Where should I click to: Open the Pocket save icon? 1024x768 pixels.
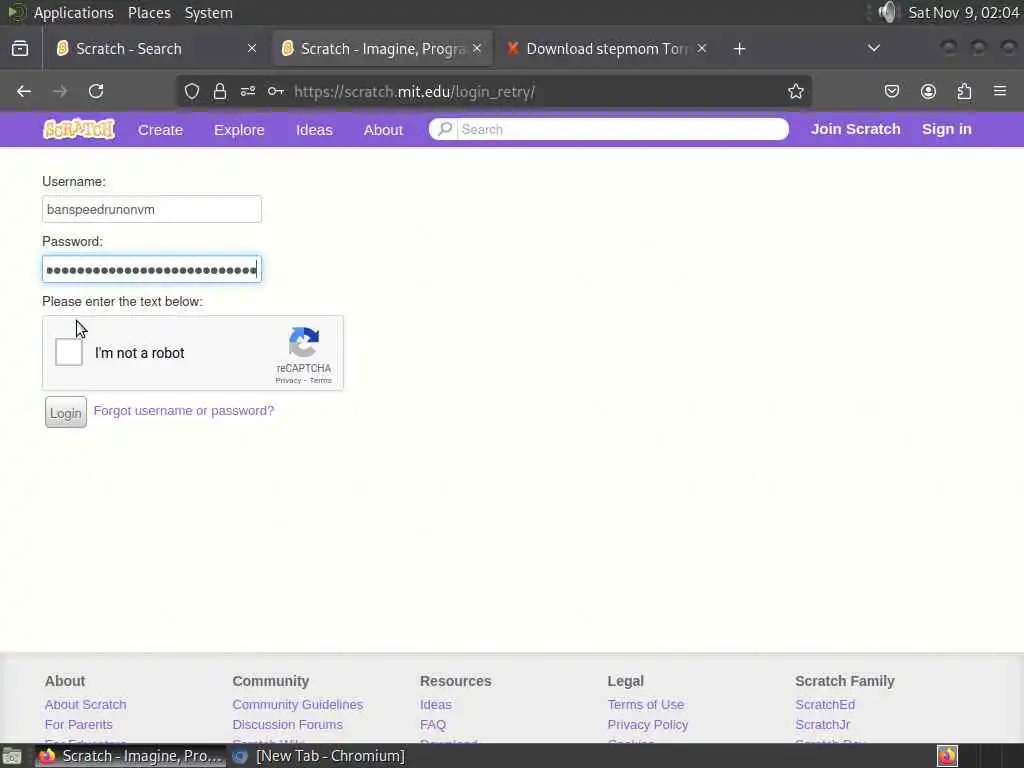coord(891,91)
